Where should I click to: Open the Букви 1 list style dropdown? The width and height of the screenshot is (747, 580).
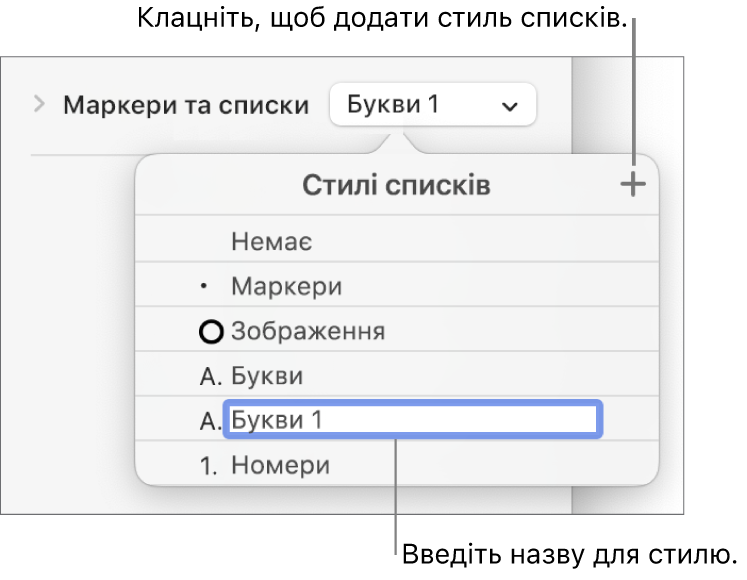[433, 104]
